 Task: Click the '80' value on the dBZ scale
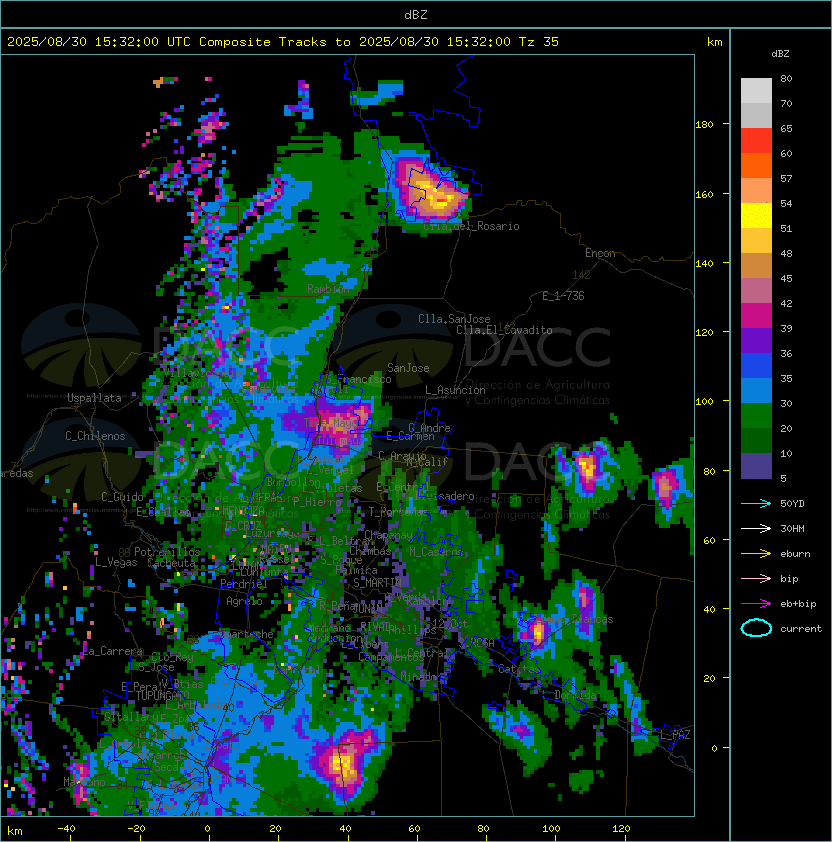tap(786, 78)
